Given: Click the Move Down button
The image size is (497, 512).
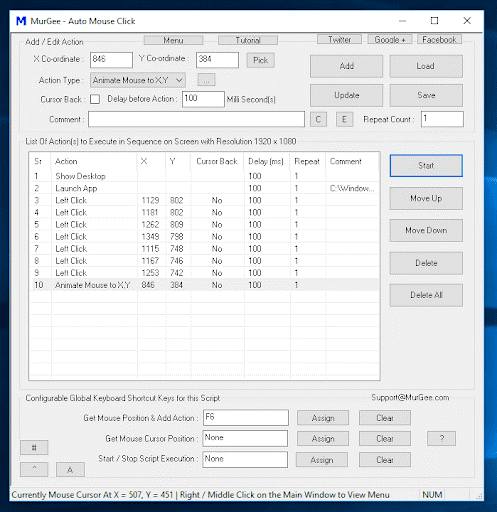Looking at the screenshot, I should tap(426, 230).
